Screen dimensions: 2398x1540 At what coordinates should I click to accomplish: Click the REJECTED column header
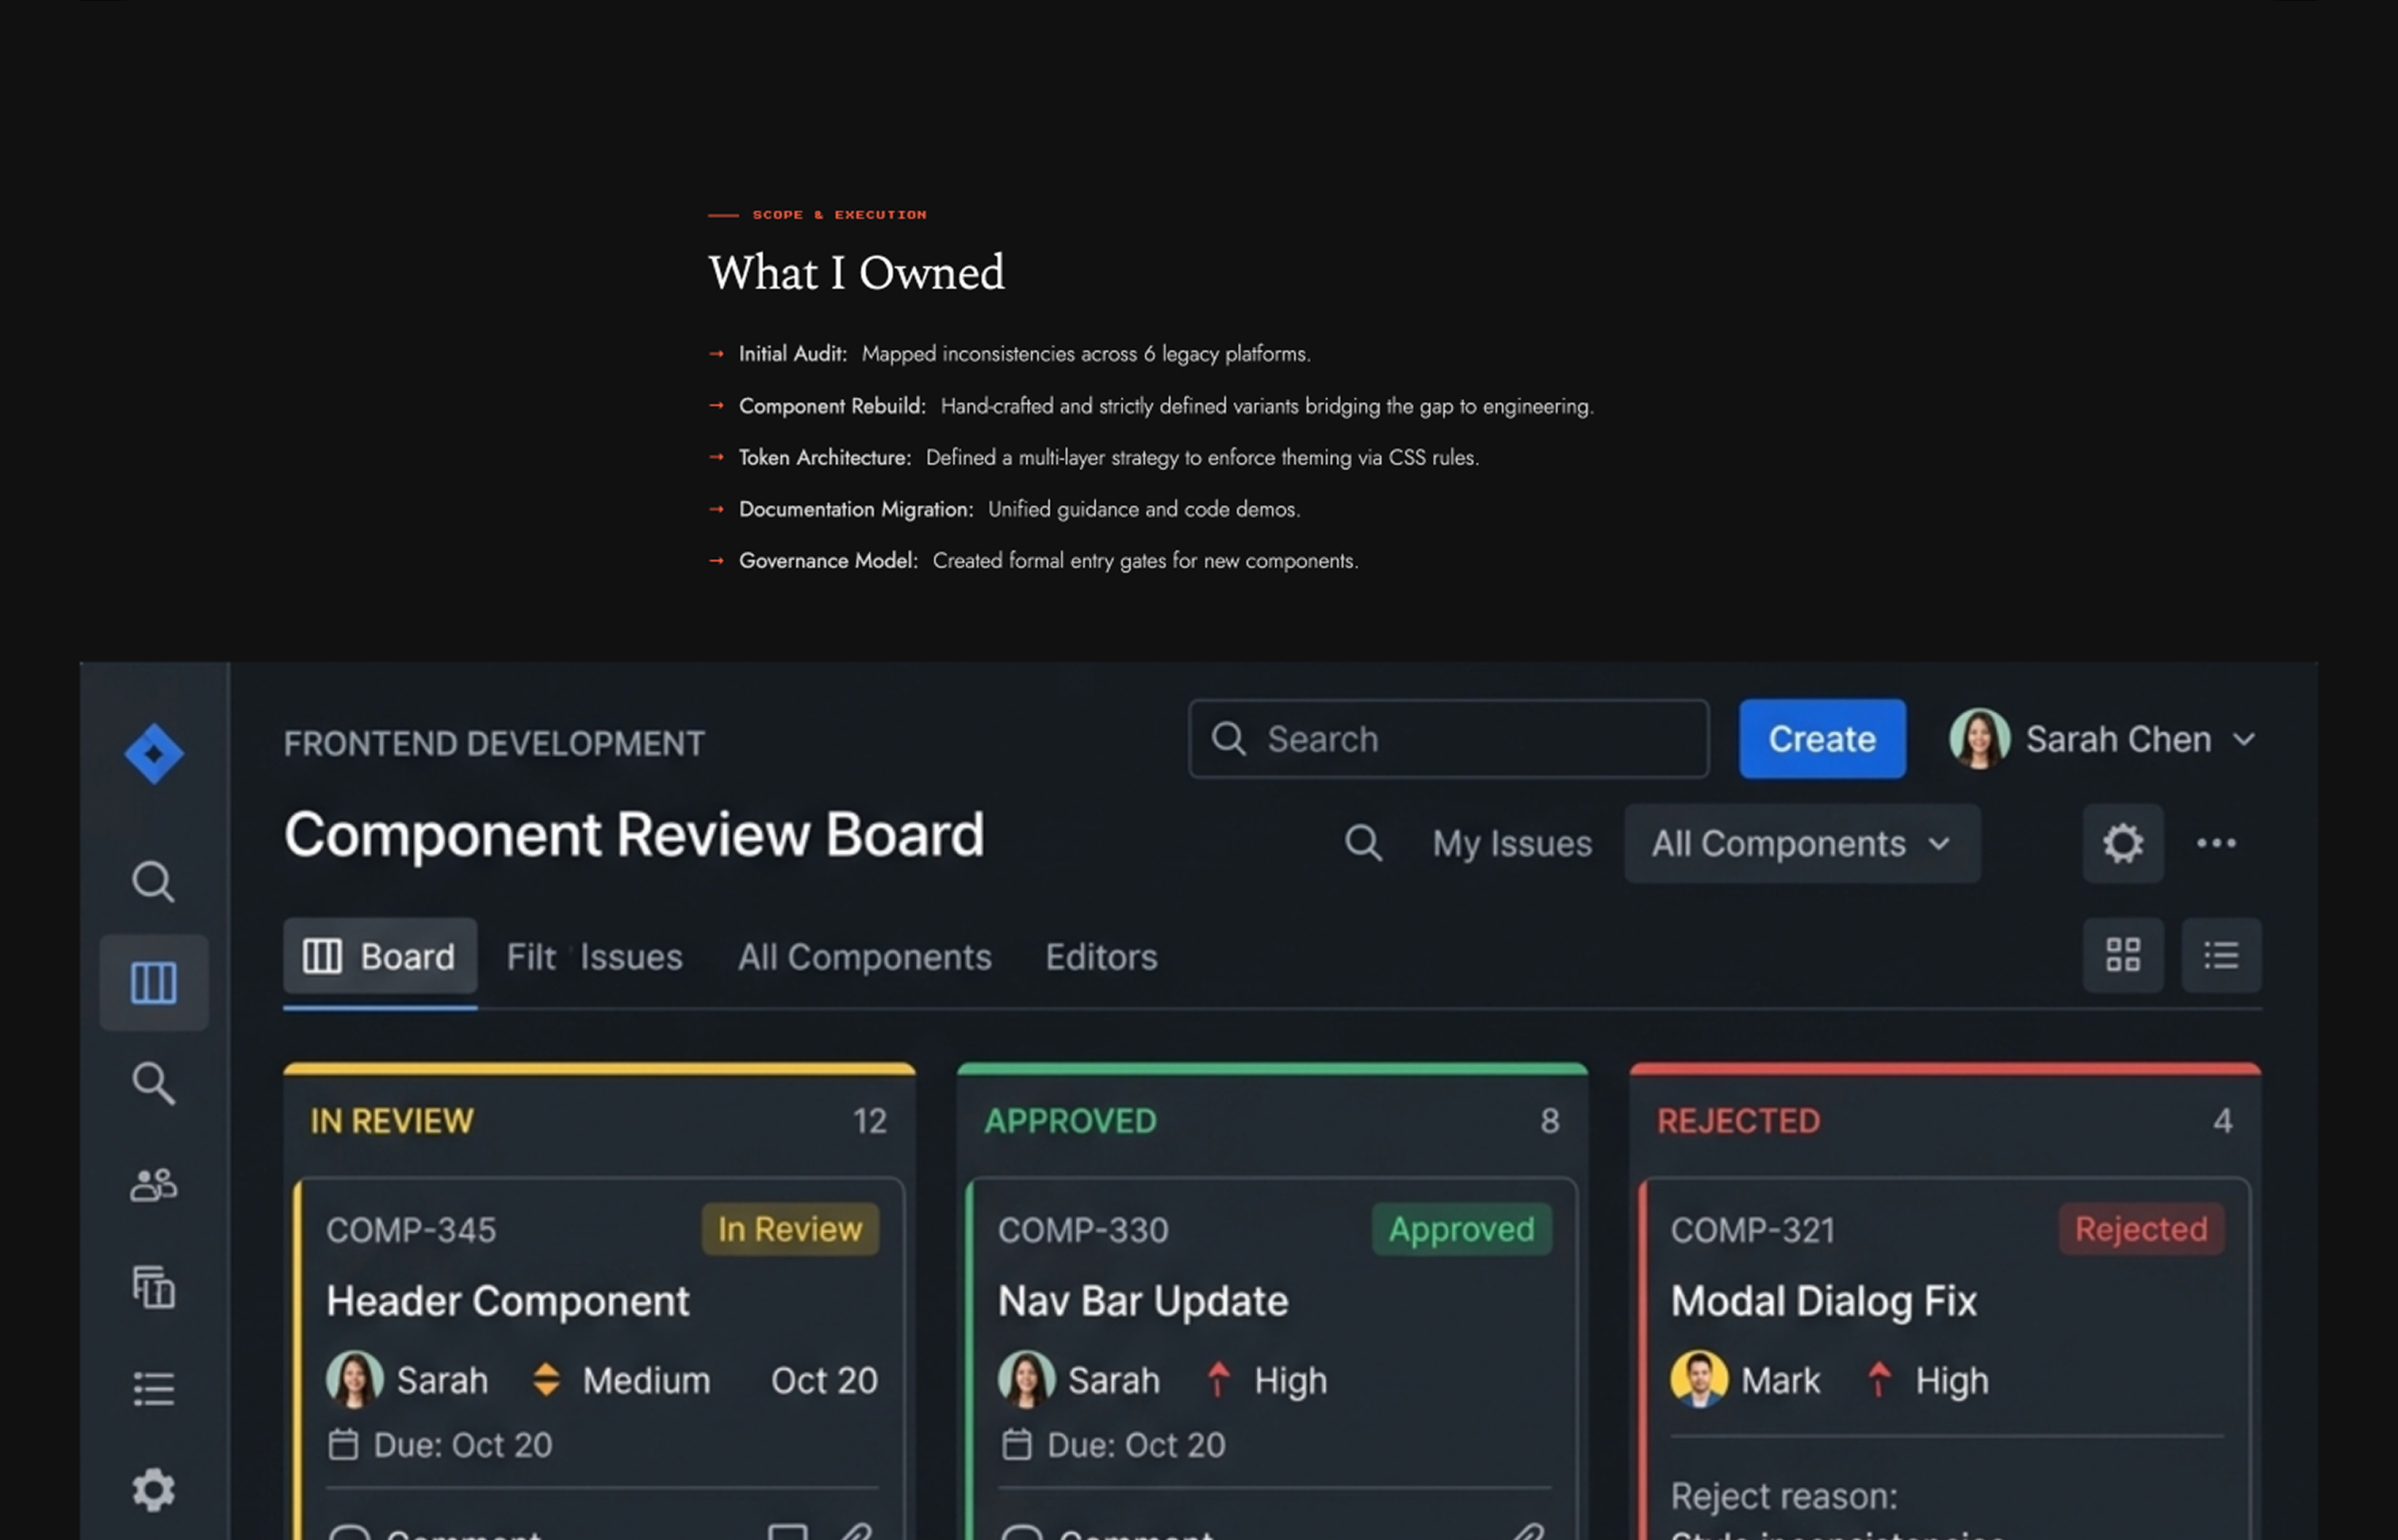point(1738,1121)
